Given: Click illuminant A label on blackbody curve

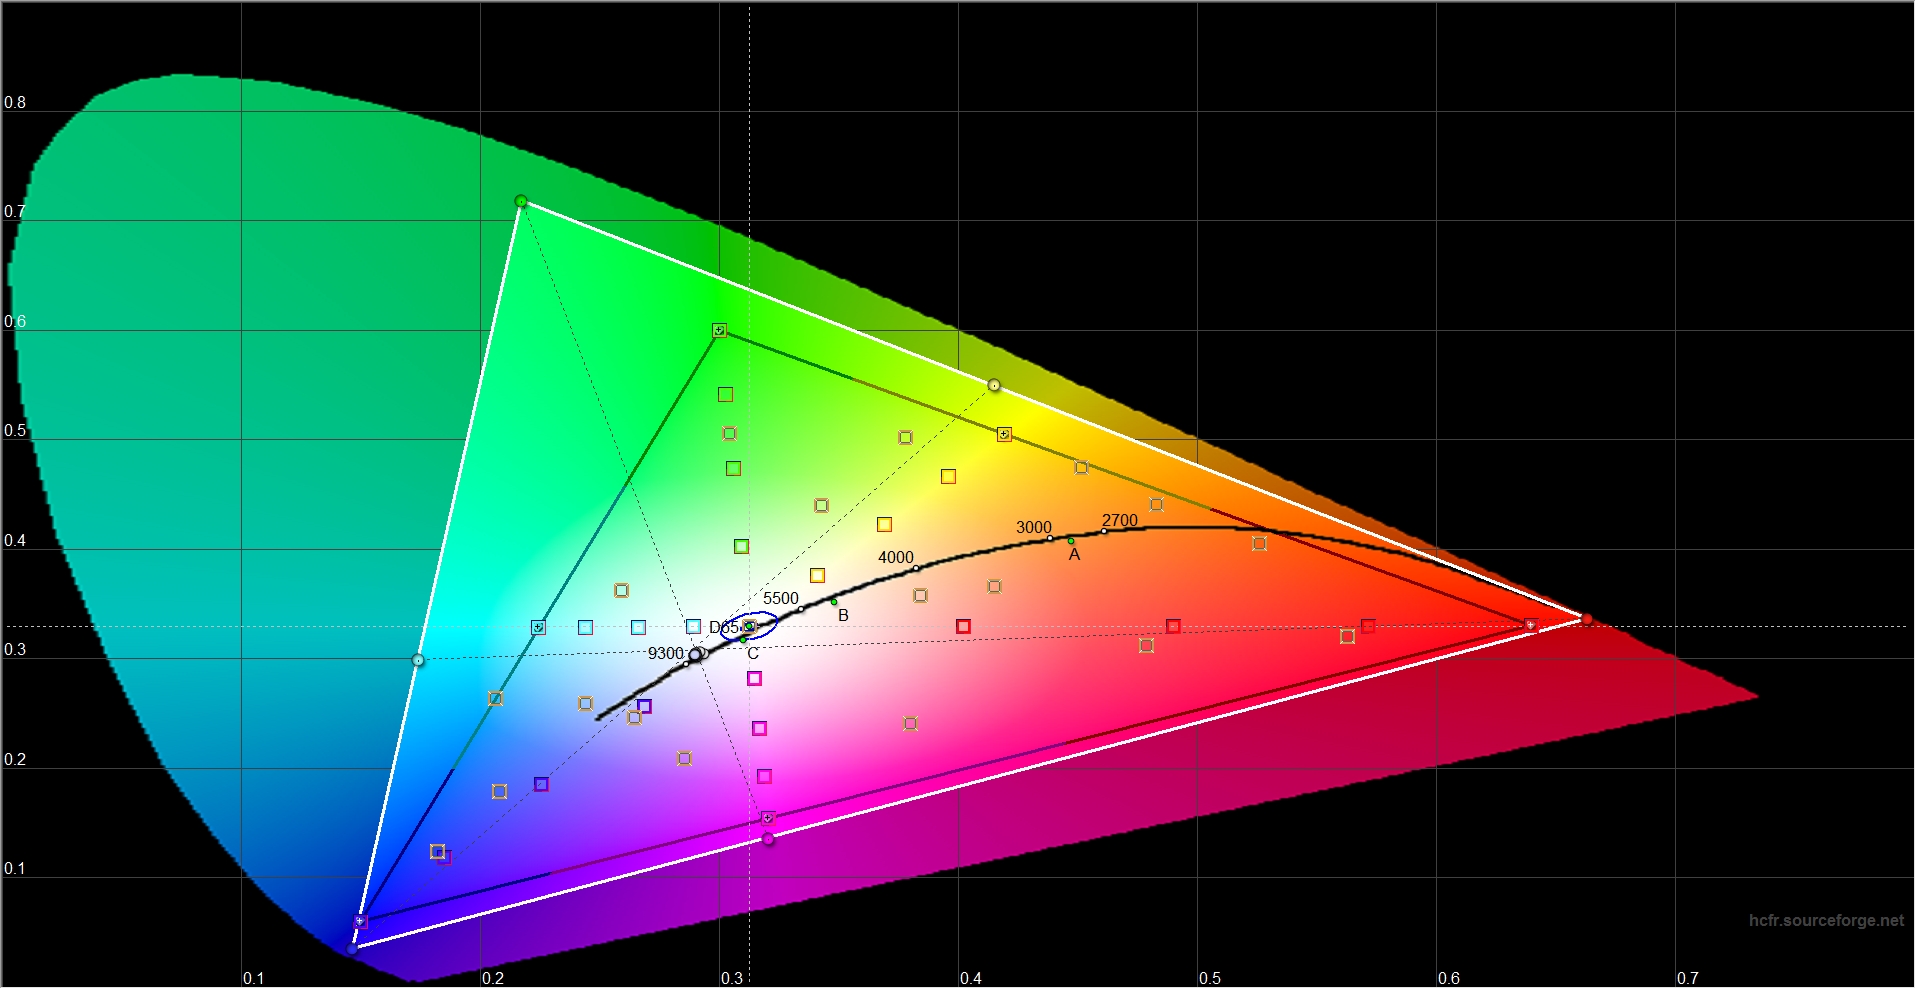Looking at the screenshot, I should point(1075,555).
